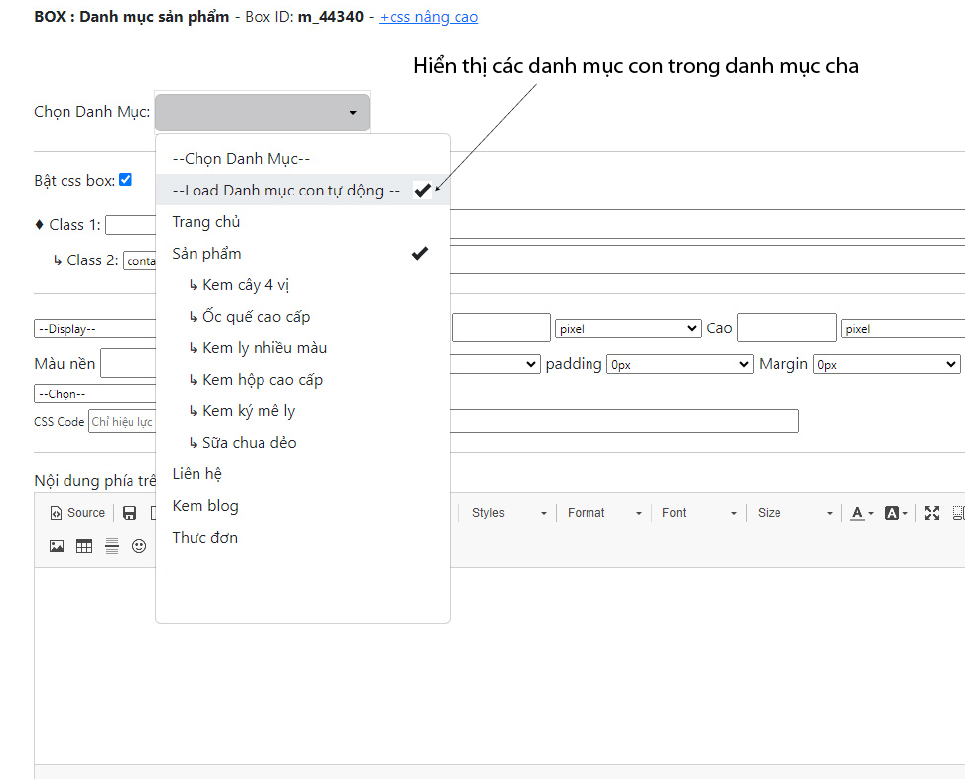Select the Ốc quế cao cấp subcategory
This screenshot has width=965, height=779.
click(x=303, y=316)
